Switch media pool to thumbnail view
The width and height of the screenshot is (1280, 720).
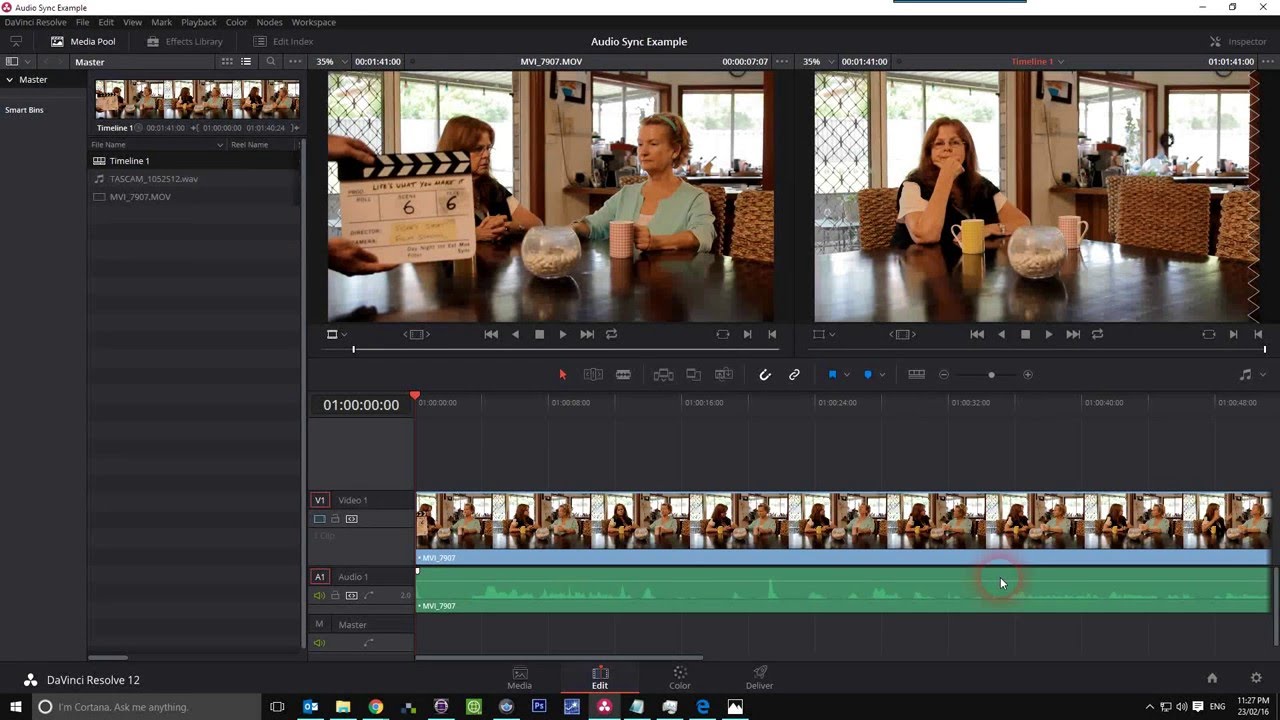[x=227, y=62]
